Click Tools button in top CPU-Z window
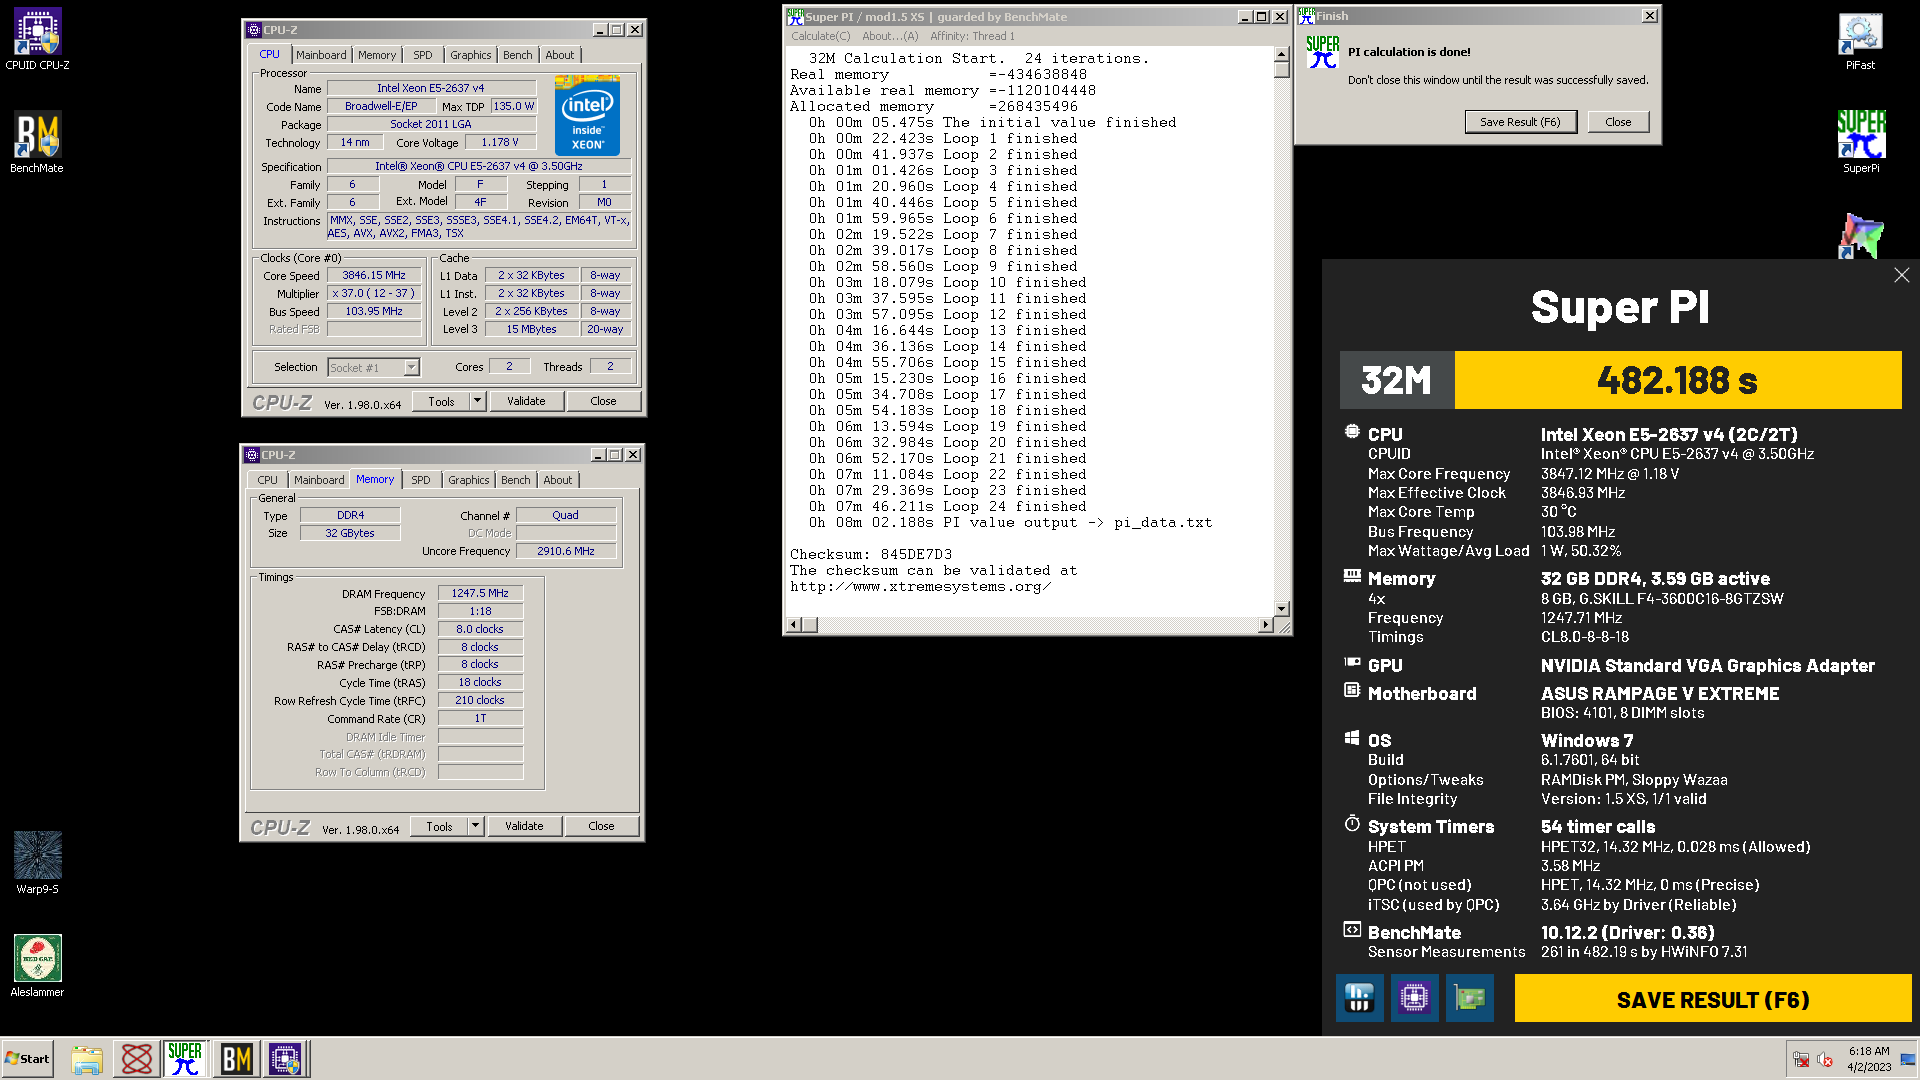Screen dimensions: 1920x1080 point(441,401)
